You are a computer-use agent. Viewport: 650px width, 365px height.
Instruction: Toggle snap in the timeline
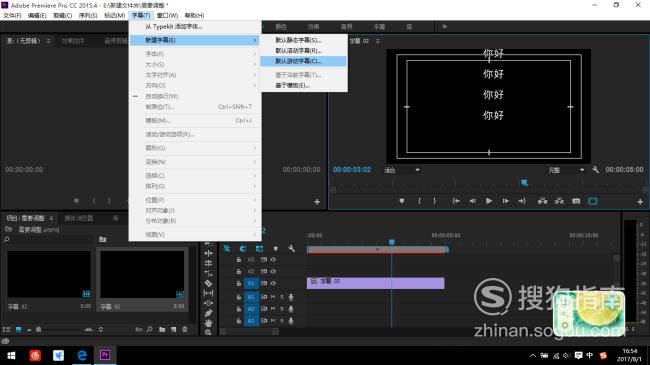pyautogui.click(x=243, y=248)
